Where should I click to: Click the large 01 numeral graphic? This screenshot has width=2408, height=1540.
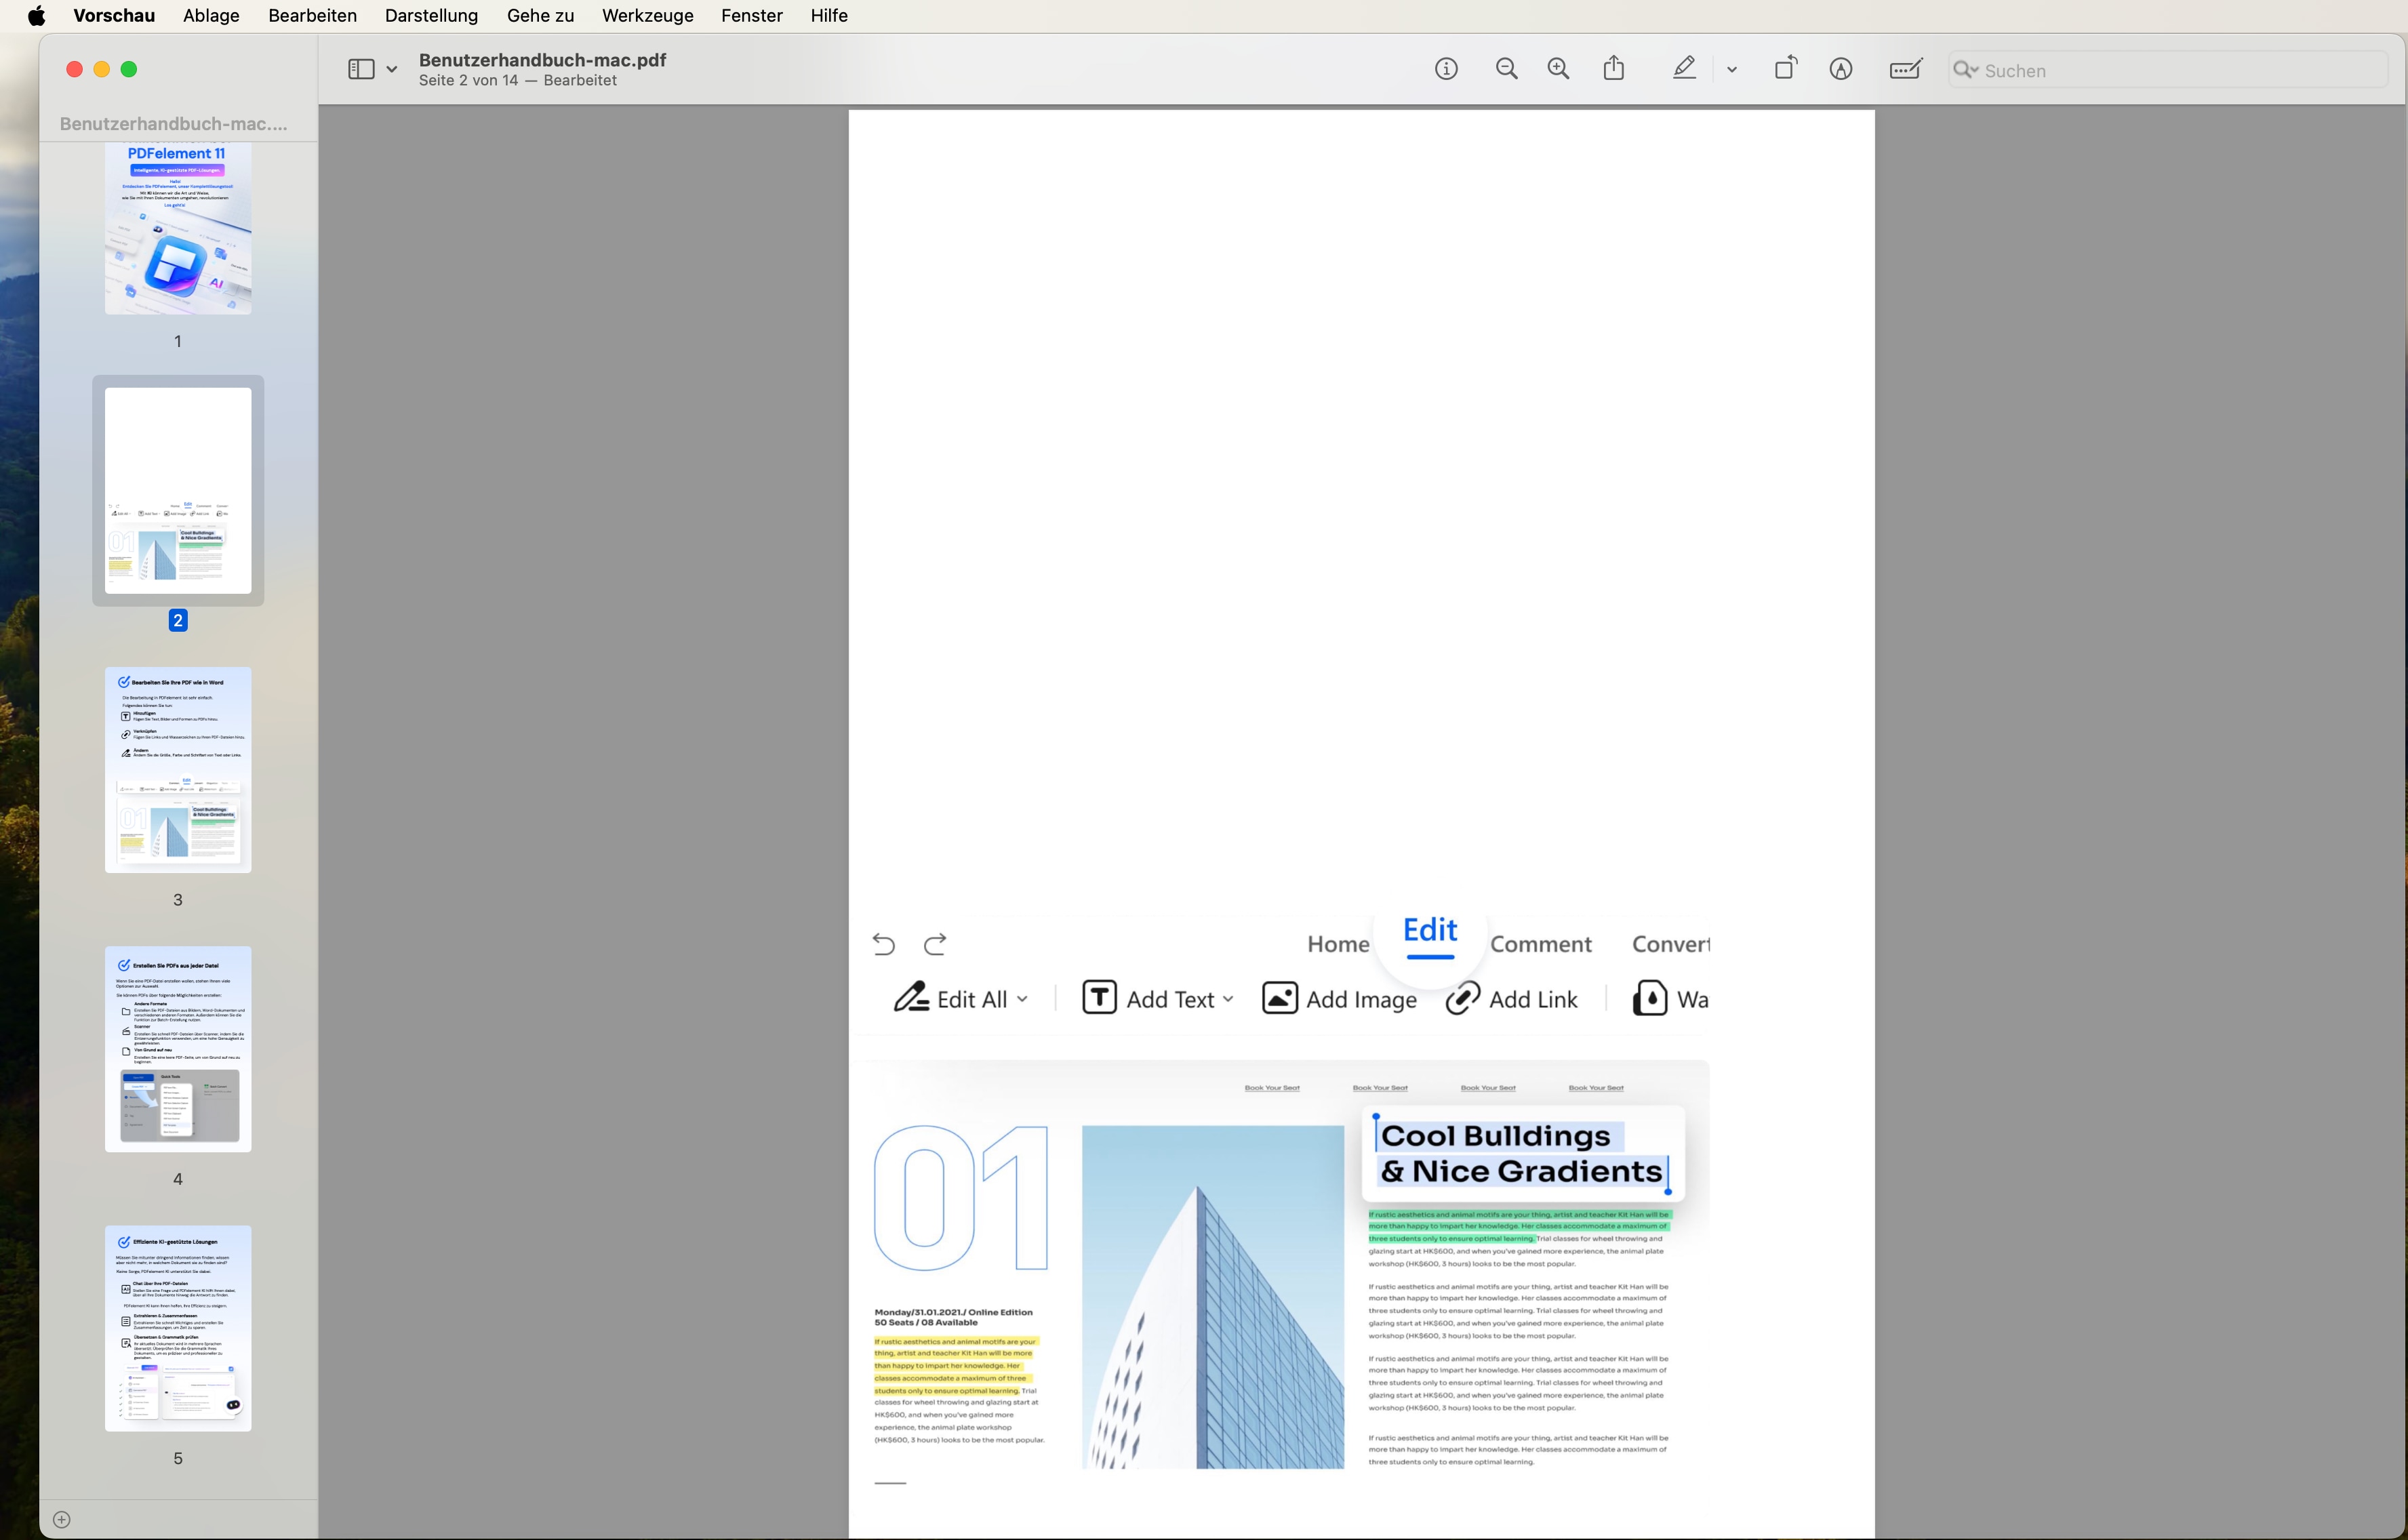click(x=961, y=1197)
